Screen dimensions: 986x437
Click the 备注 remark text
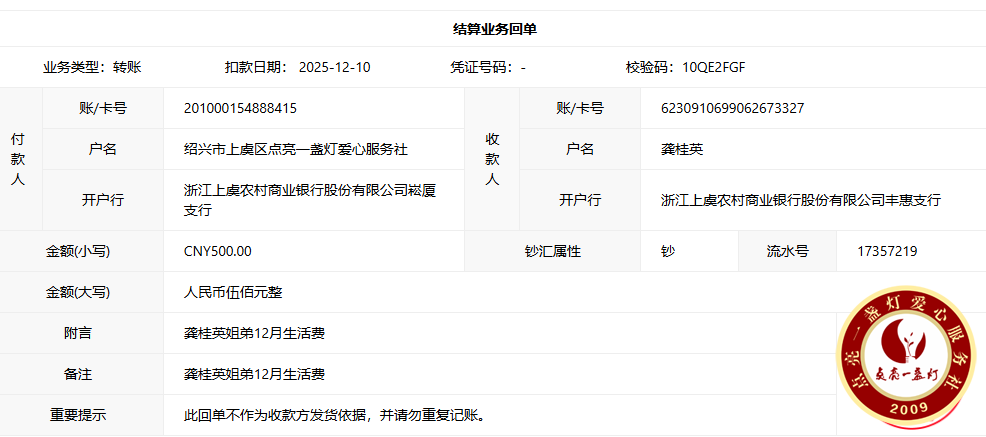click(254, 374)
